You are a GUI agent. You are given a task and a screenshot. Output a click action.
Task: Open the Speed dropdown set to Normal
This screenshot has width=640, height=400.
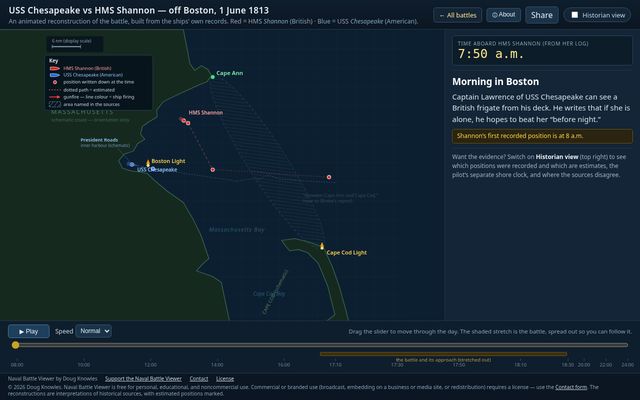click(93, 331)
